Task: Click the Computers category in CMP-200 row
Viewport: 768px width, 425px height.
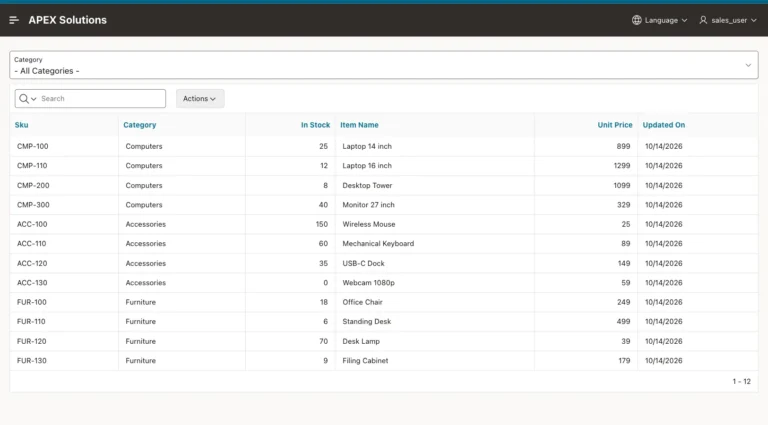Action: point(144,186)
